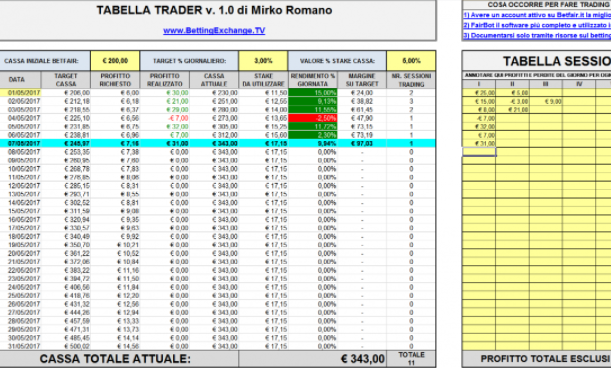Select the € 97,03 margine su target cell
The image size is (611, 368).
[362, 143]
